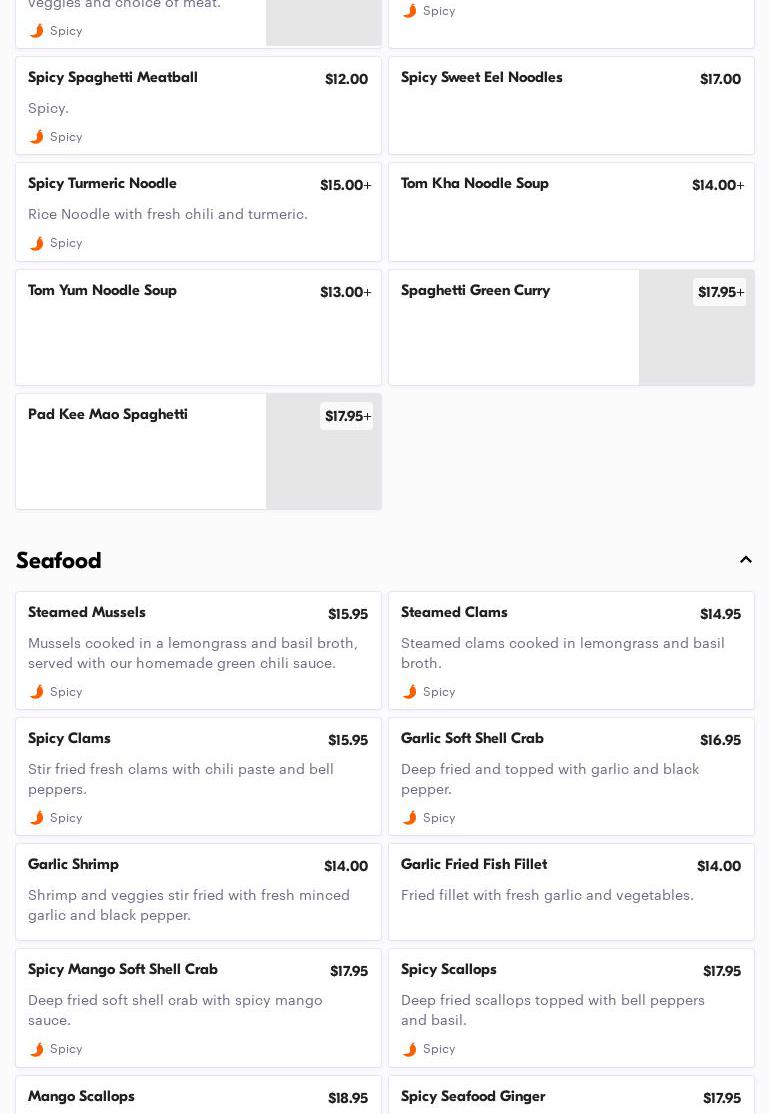Click the spicy chili icon under Steamed Clams
The height and width of the screenshot is (1114, 770).
coord(410,692)
